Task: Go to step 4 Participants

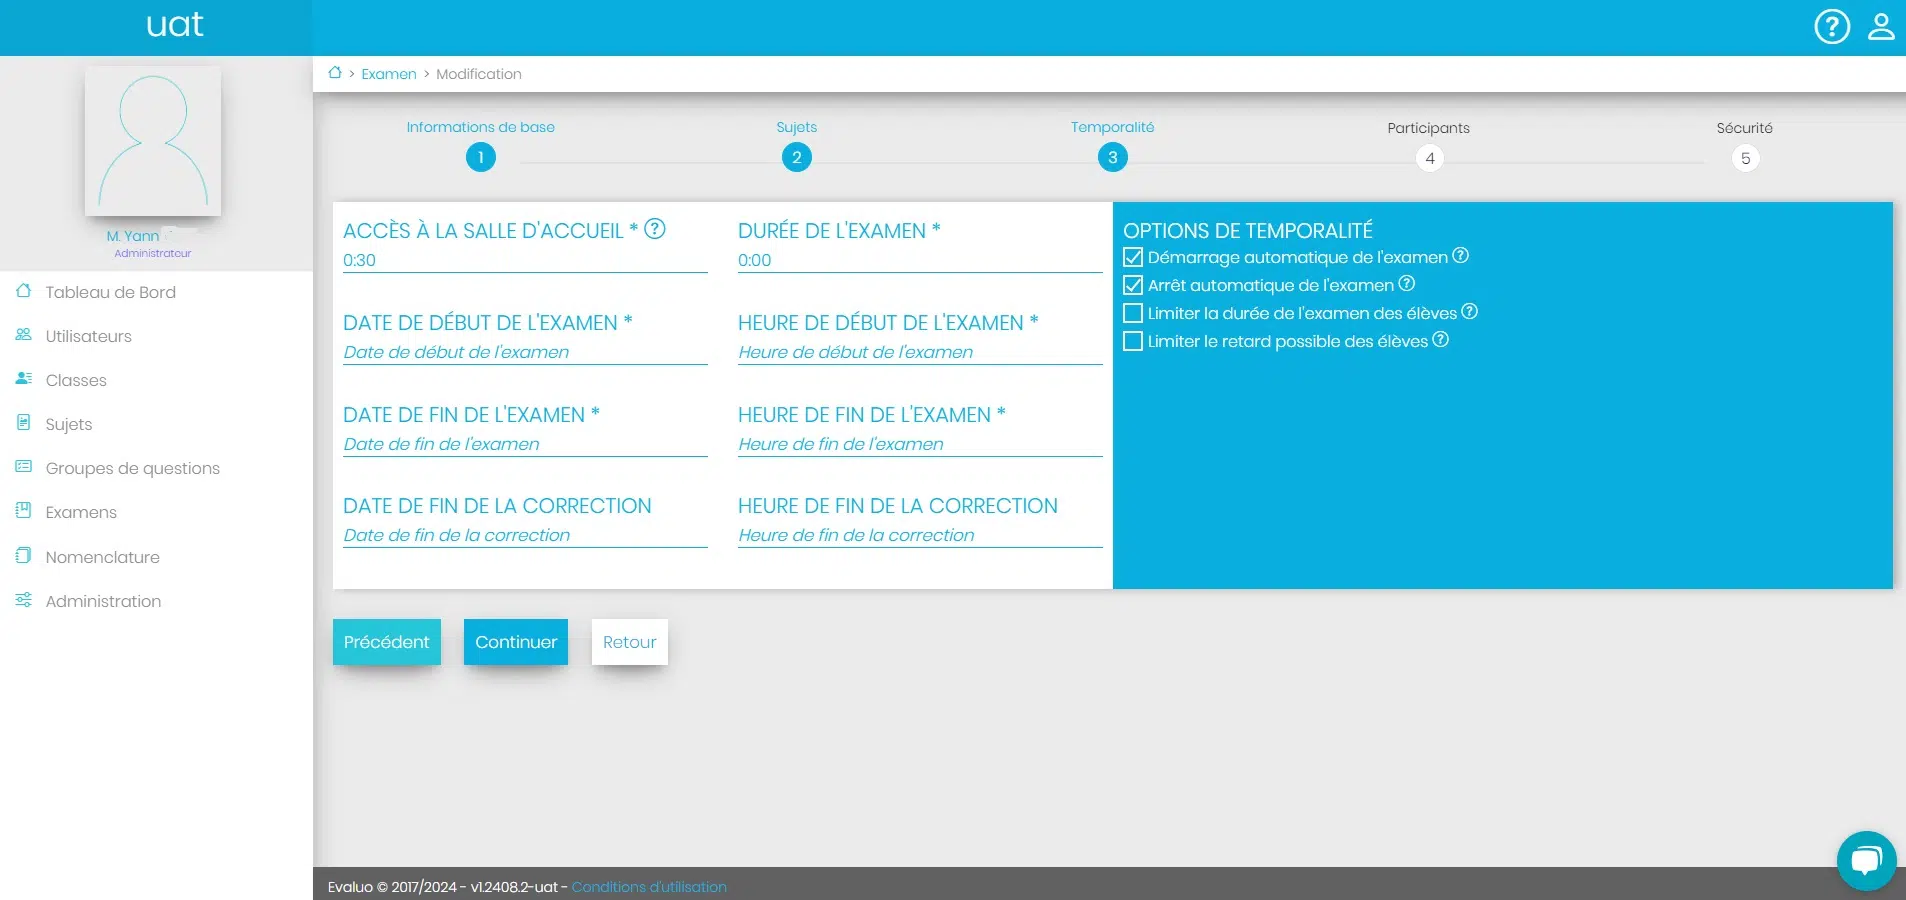Action: pyautogui.click(x=1429, y=158)
